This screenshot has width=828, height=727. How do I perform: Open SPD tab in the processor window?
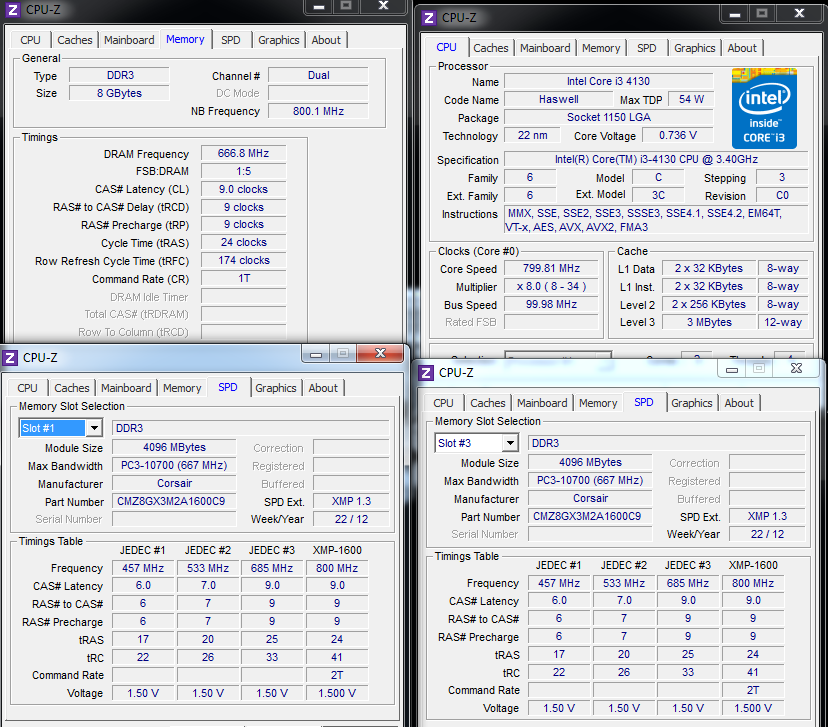(647, 48)
